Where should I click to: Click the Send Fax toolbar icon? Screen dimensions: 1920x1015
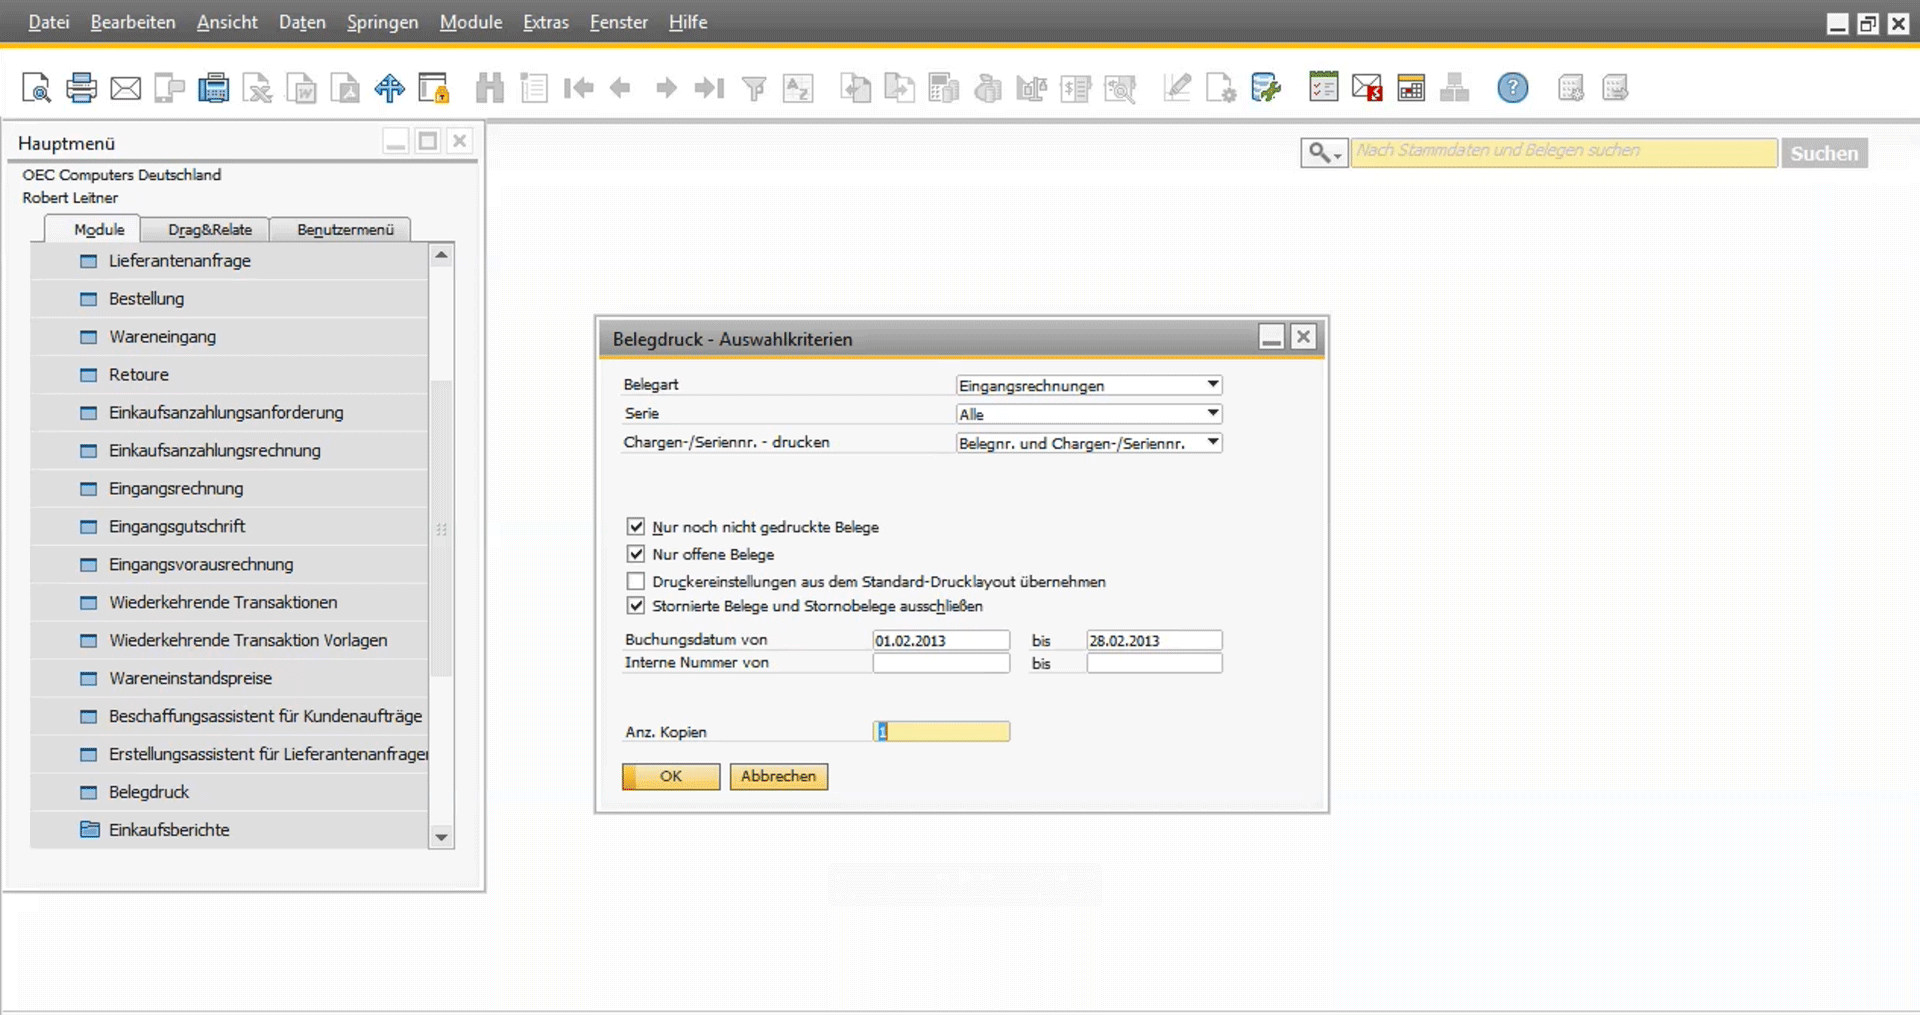[x=213, y=88]
